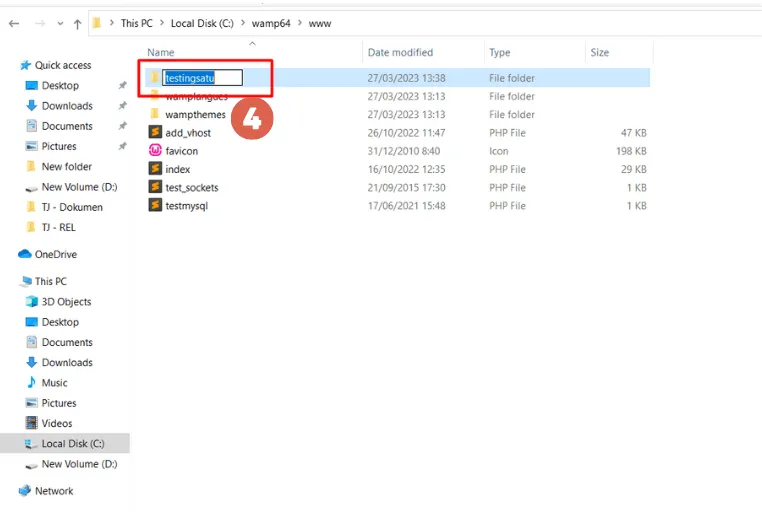Click the favicon file name
Viewport: 762px width, 512px height.
coord(181,151)
